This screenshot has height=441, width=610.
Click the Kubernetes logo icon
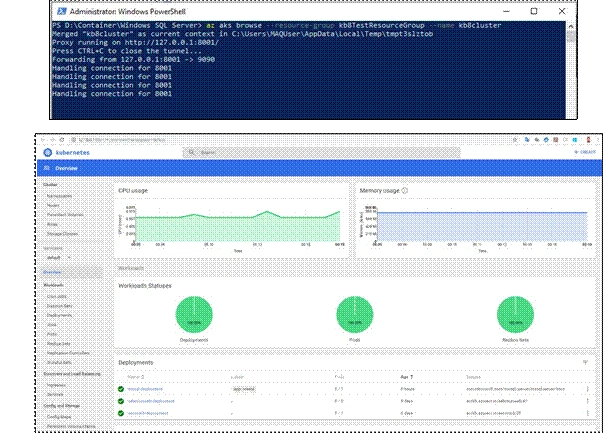click(x=47, y=152)
